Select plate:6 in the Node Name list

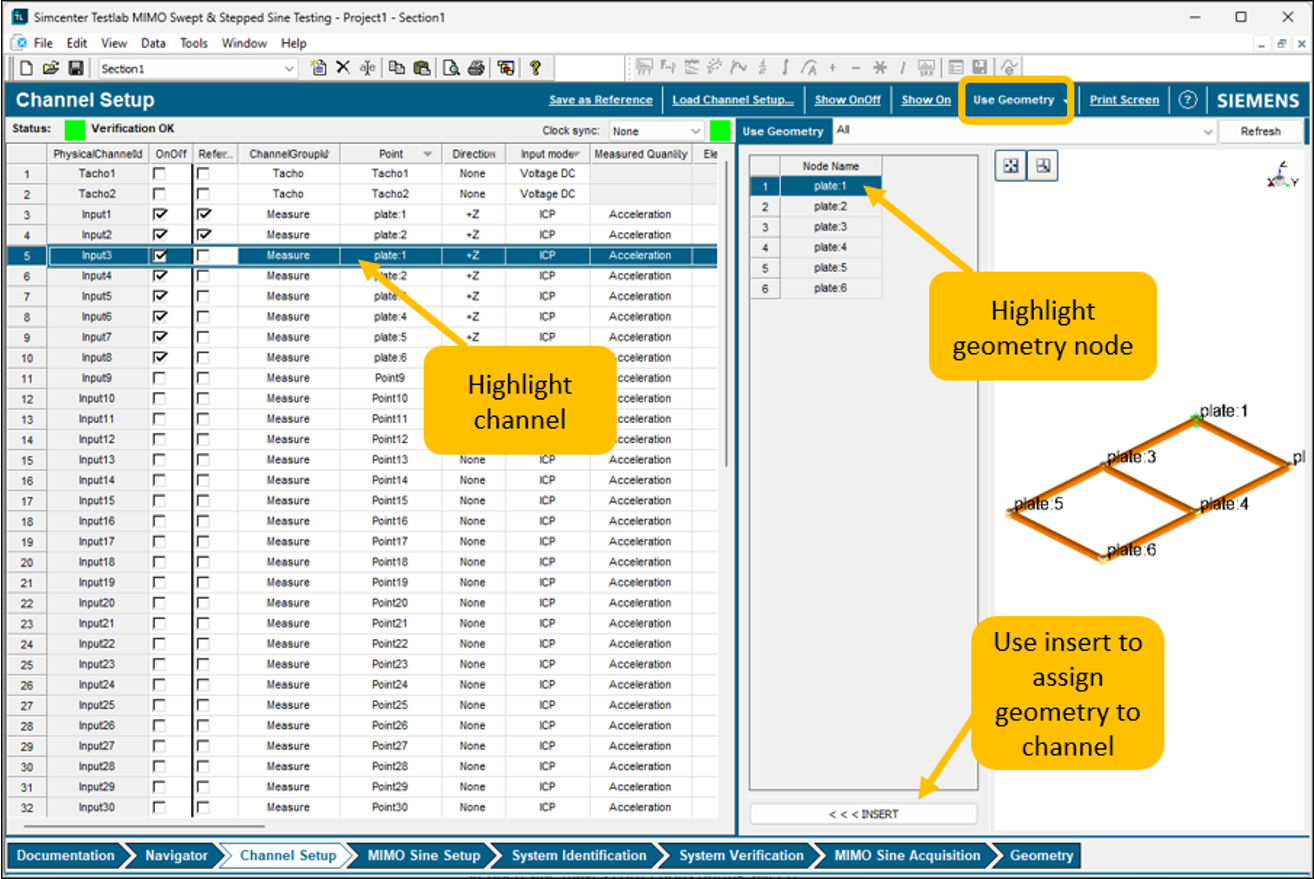pos(830,288)
